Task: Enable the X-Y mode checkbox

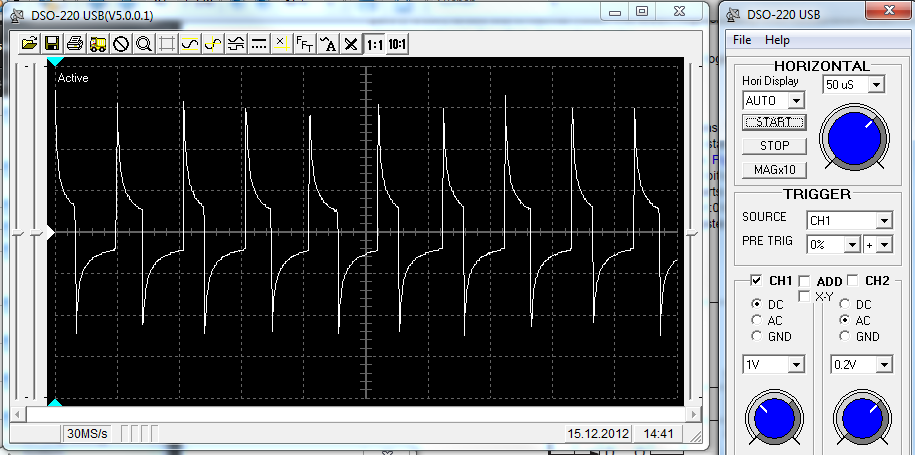Action: click(x=804, y=296)
